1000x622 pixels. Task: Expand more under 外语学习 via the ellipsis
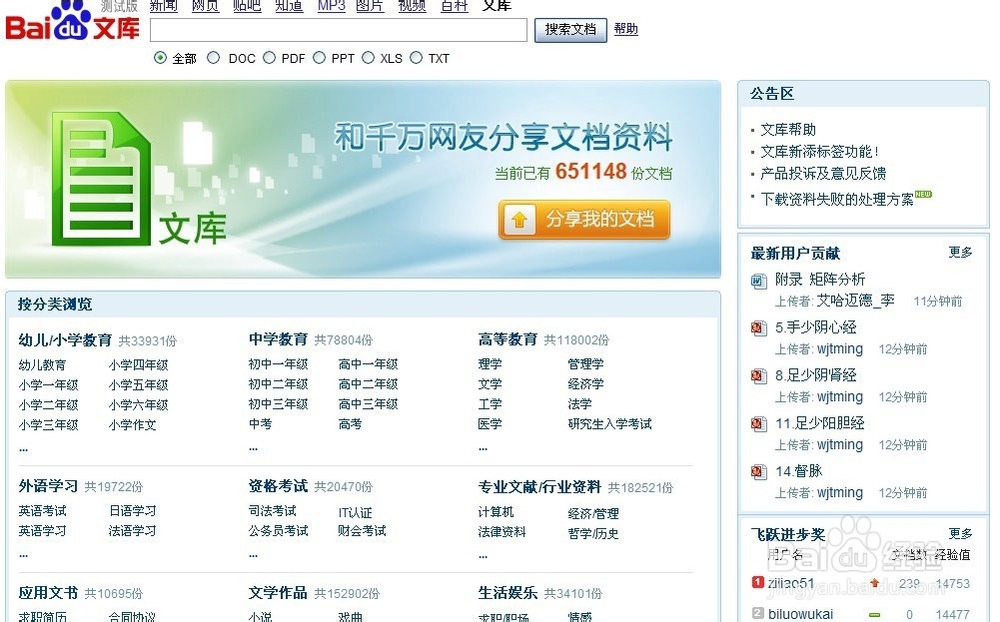pos(24,556)
